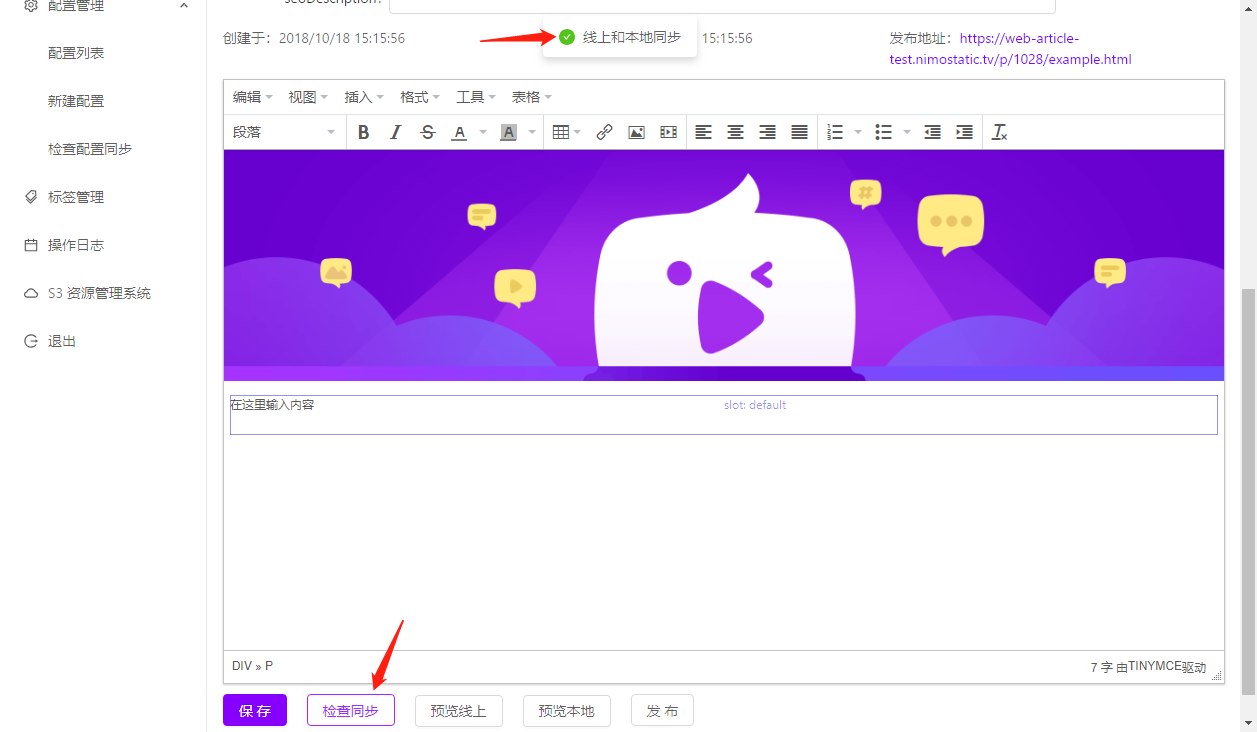Clear formatting with the Tx icon

[x=1000, y=132]
